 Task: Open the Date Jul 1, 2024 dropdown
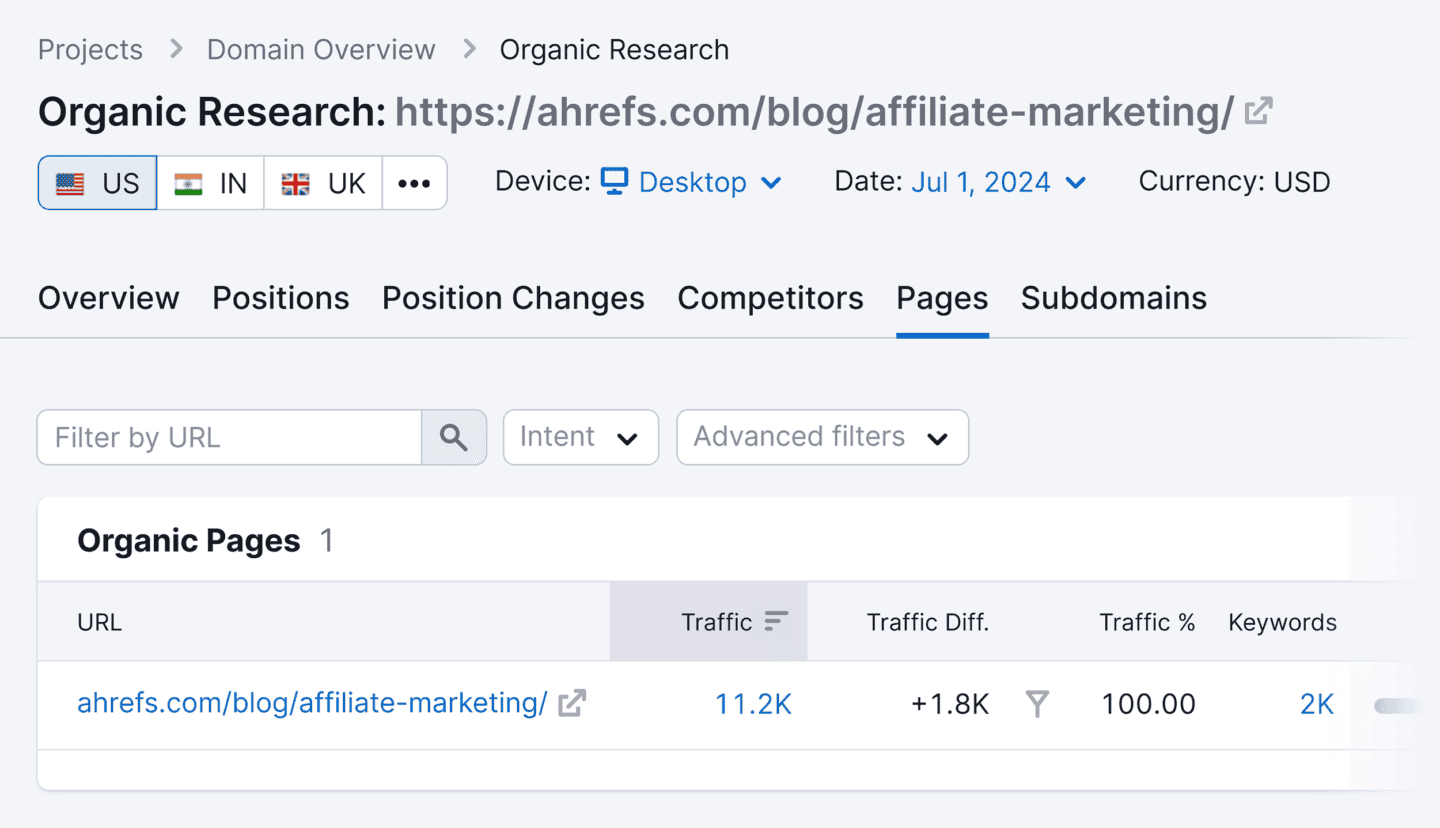(x=998, y=182)
